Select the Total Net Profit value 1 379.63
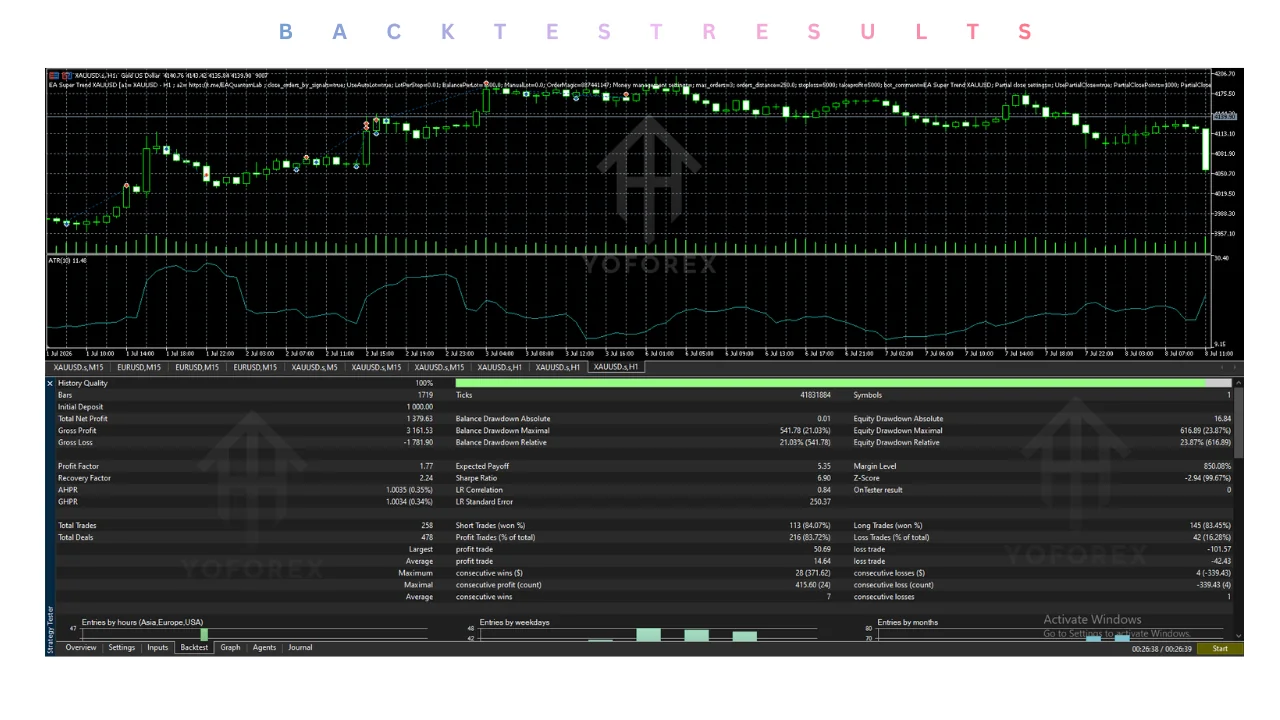The width and height of the screenshot is (1280, 720). 420,419
